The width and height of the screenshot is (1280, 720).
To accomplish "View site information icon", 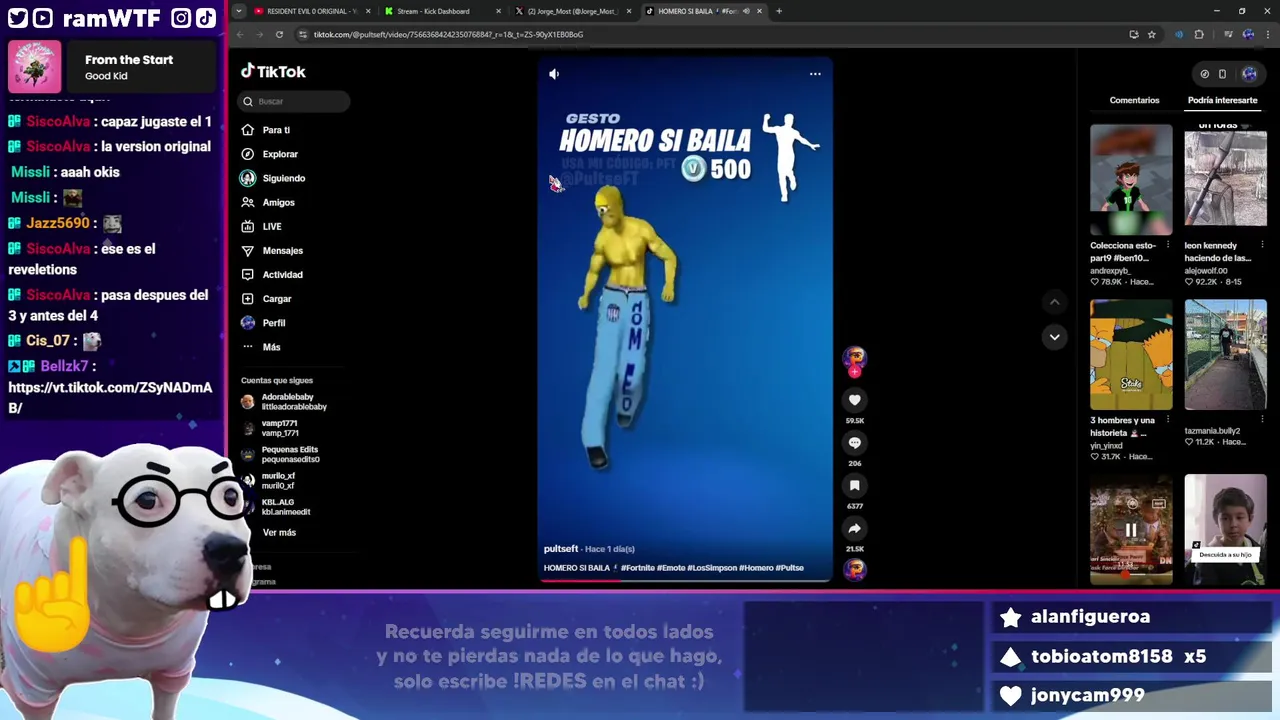I will [304, 34].
